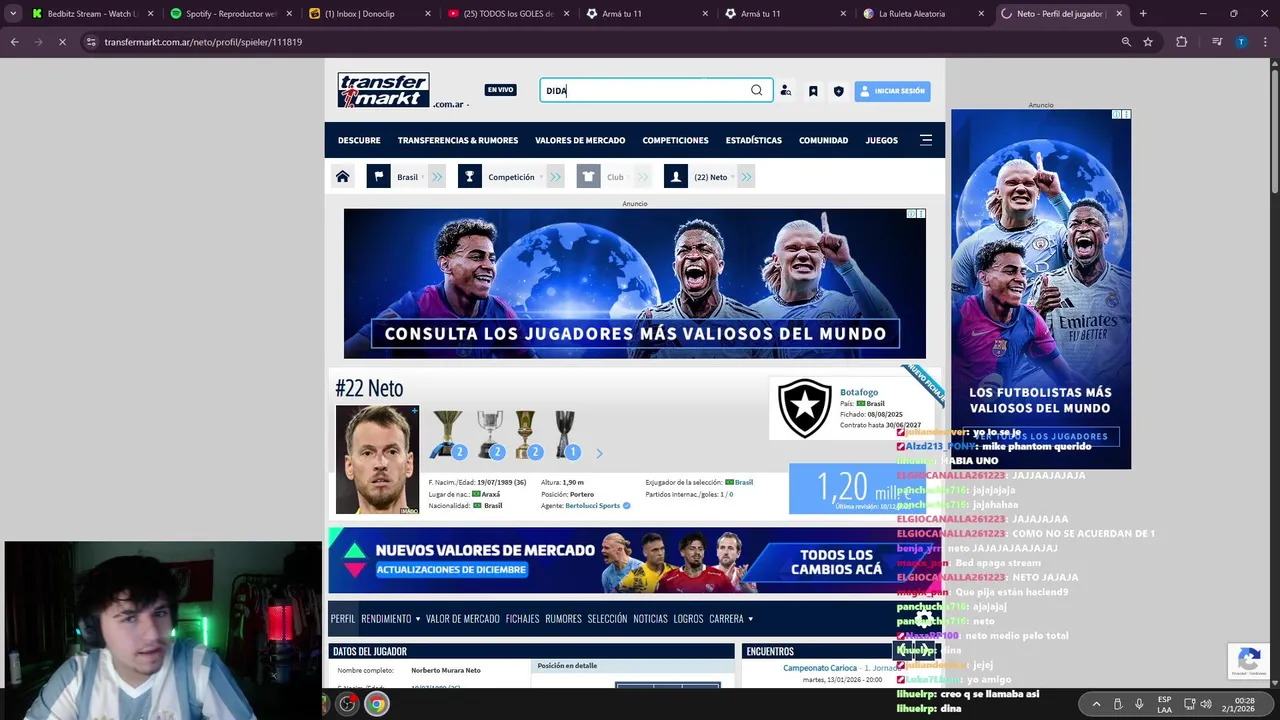Click the Transfermarkt logo
This screenshot has height=720, width=1280.
click(x=384, y=90)
